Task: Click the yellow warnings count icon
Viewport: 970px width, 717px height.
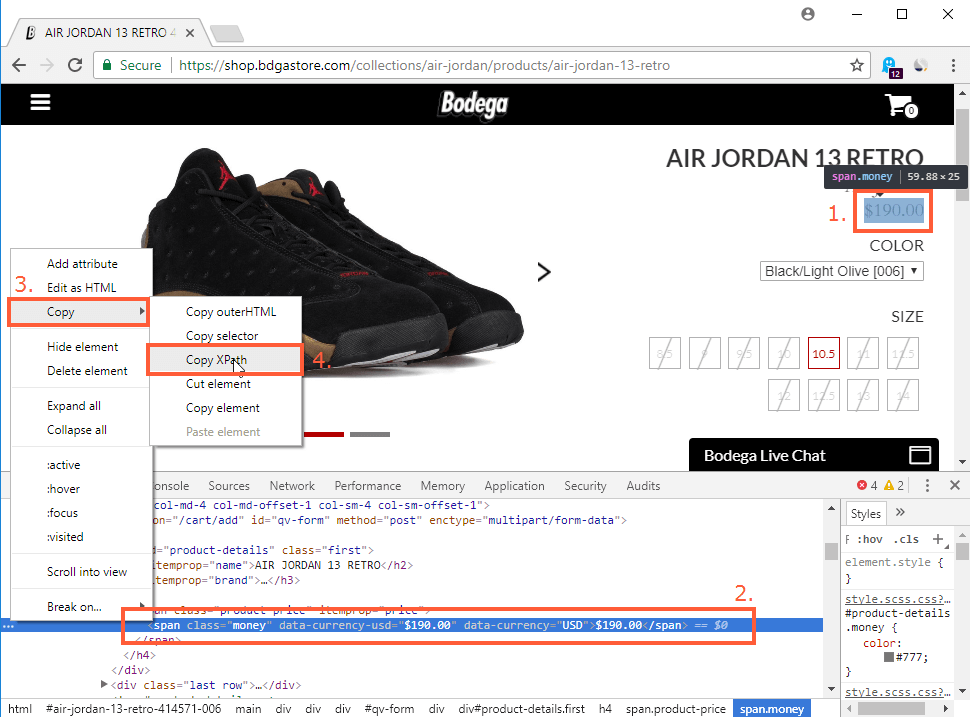Action: click(889, 486)
